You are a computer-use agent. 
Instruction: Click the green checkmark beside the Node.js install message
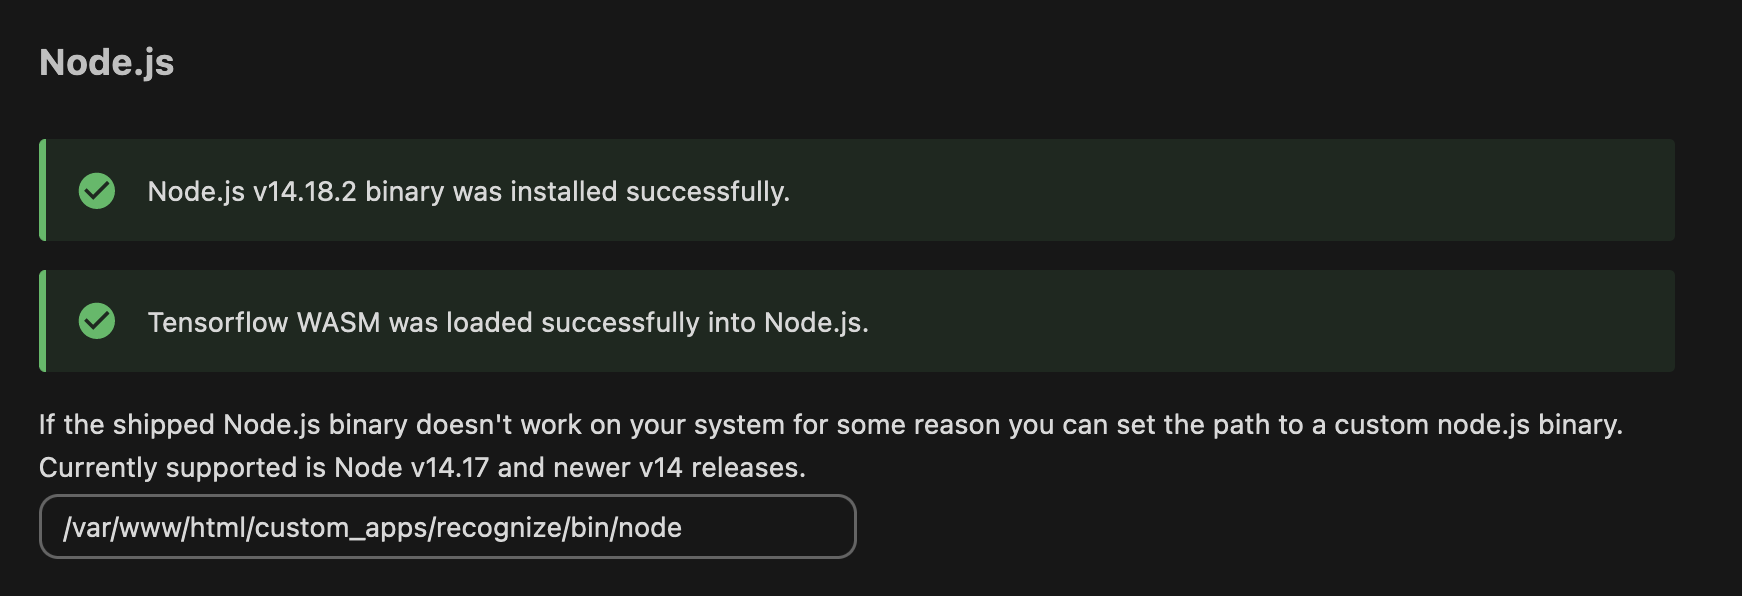(x=96, y=190)
